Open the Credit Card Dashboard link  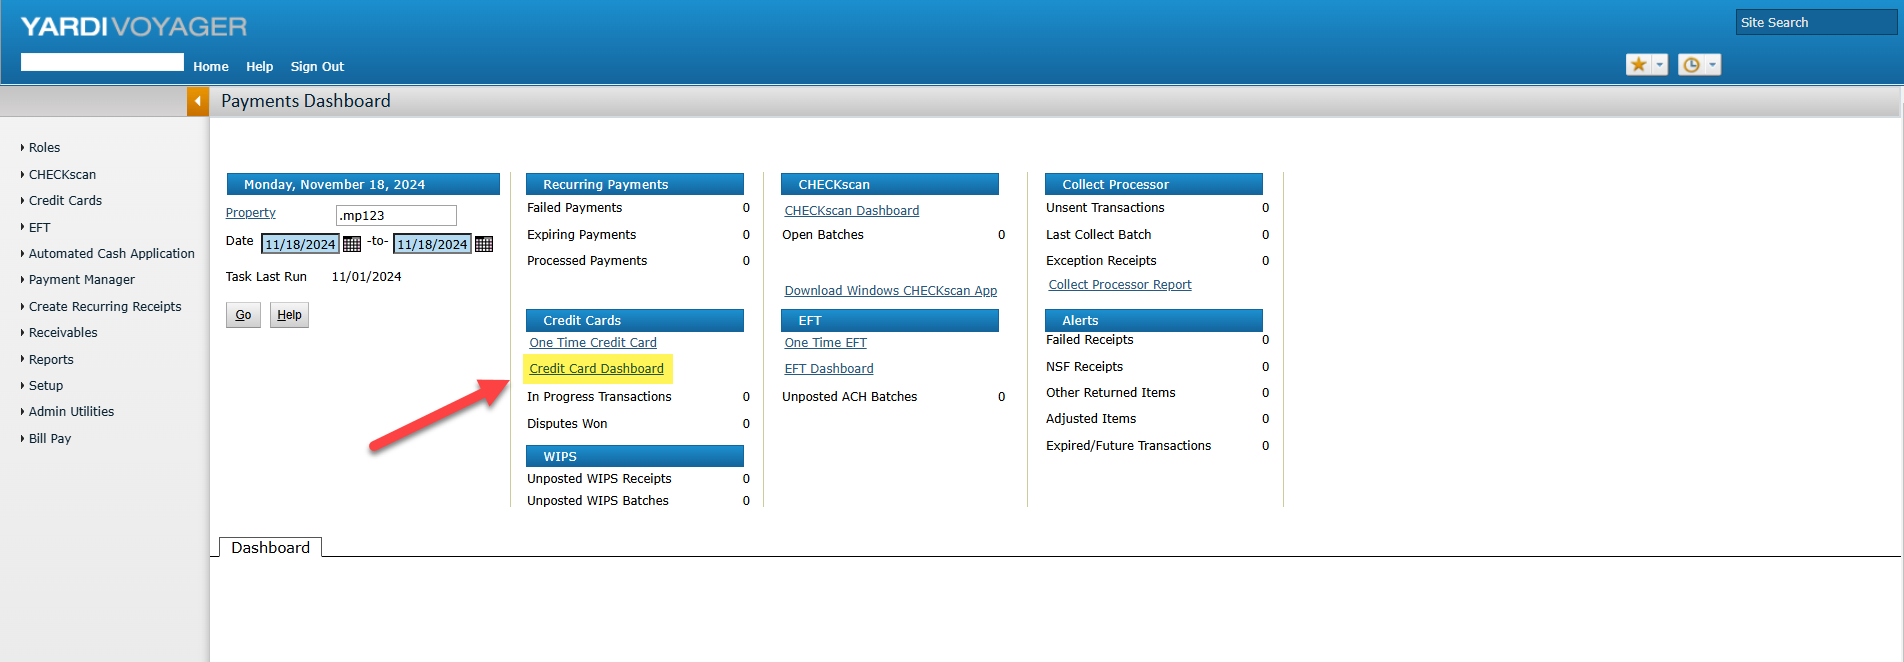coord(596,369)
